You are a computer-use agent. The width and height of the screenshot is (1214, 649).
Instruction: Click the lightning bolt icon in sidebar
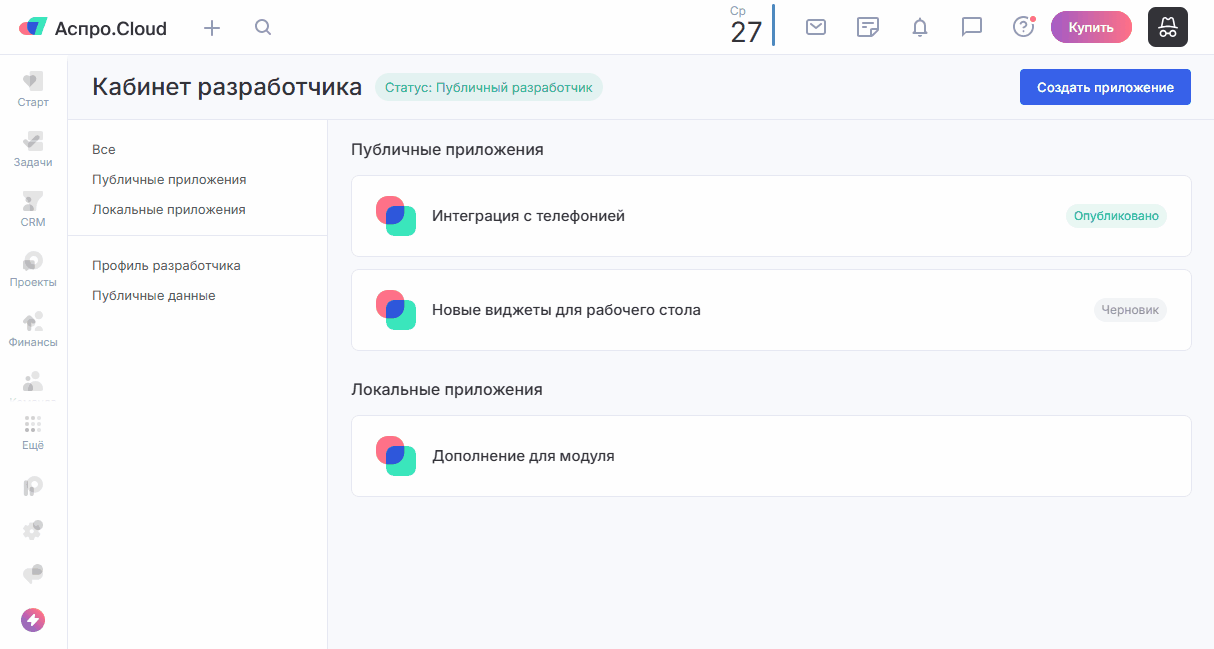[33, 620]
